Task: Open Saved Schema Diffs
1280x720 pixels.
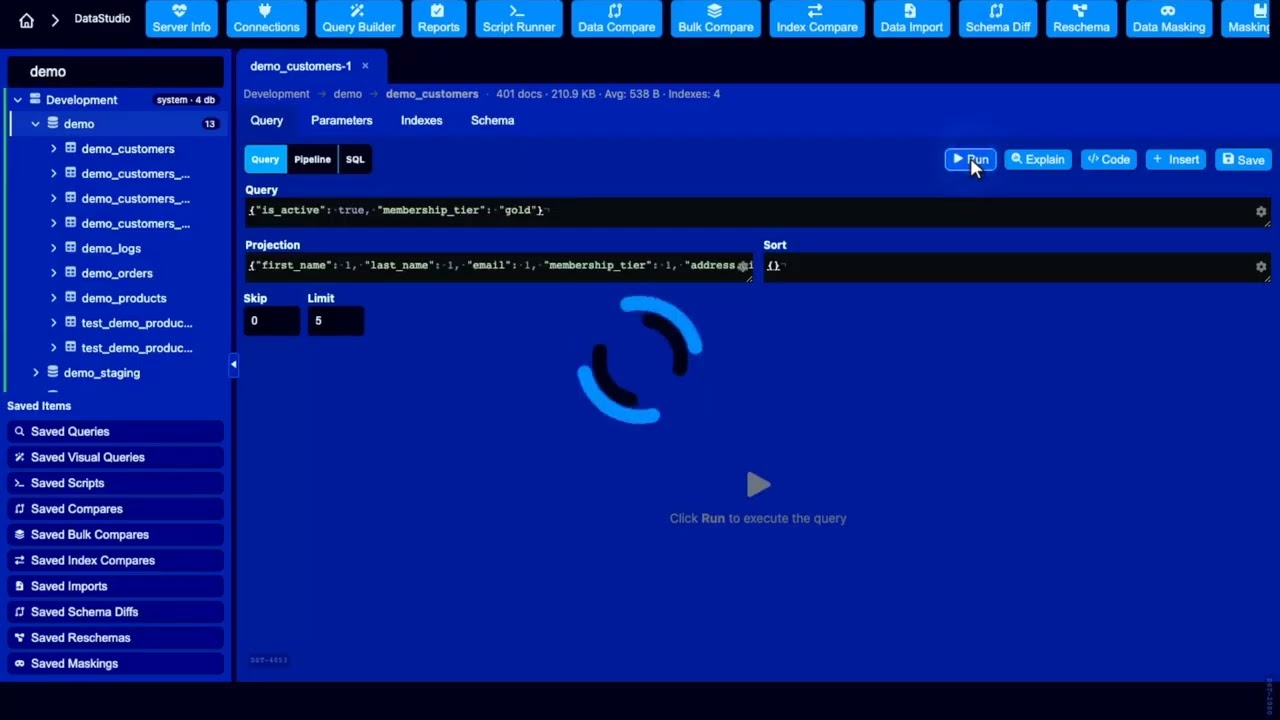Action: click(x=116, y=612)
